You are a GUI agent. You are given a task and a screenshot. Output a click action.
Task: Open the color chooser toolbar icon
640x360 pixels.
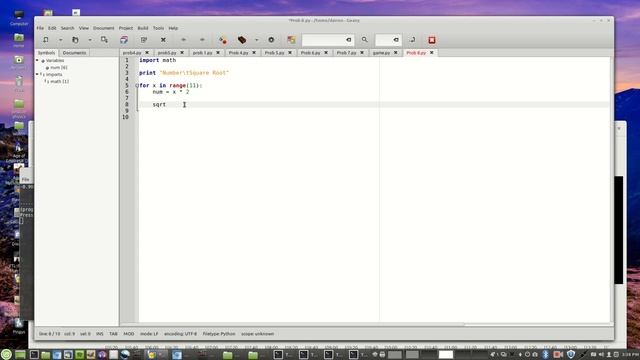[x=291, y=40]
